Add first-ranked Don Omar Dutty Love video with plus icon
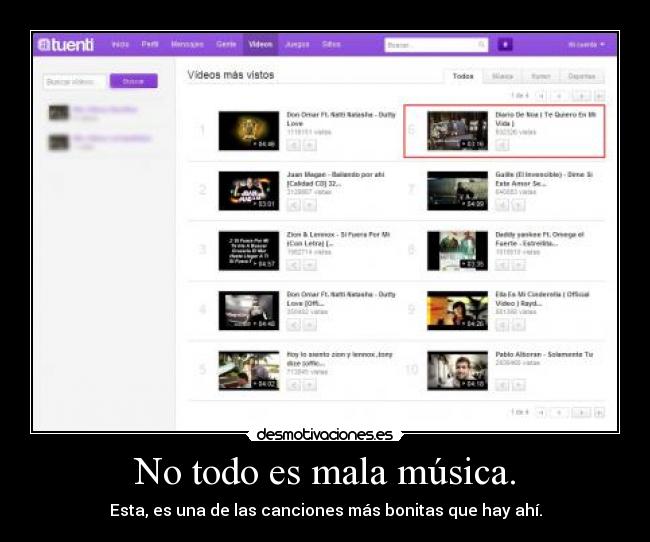Viewport: 650px width, 542px height. tap(309, 145)
